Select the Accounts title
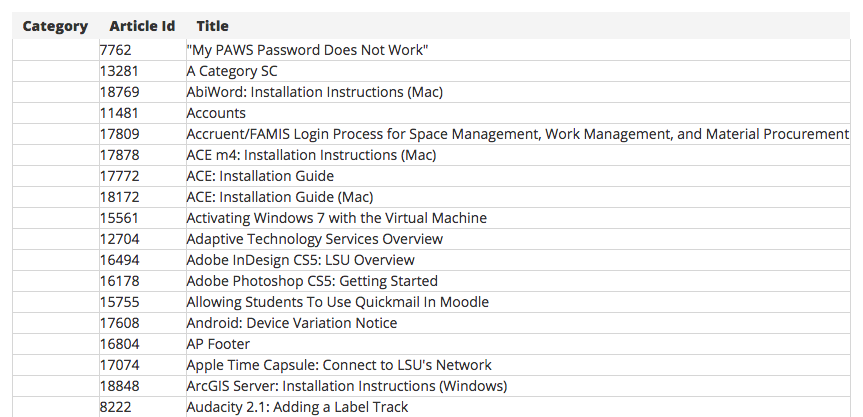The image size is (863, 417). 216,113
